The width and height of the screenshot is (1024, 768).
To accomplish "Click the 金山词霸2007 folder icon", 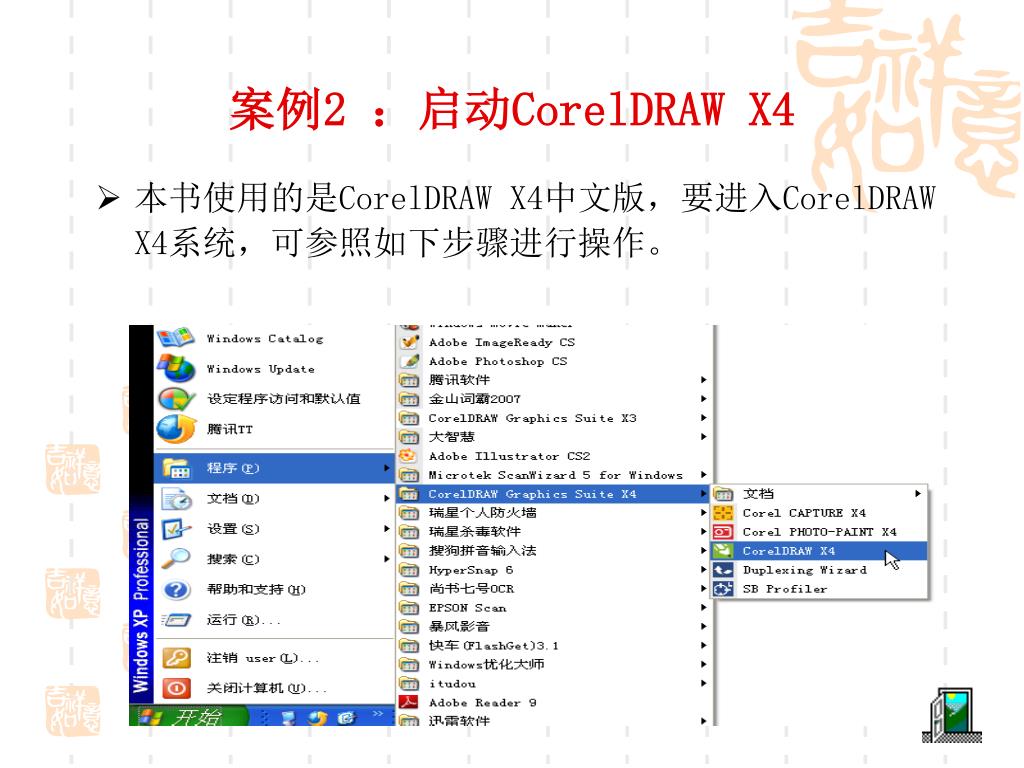I will 409,398.
